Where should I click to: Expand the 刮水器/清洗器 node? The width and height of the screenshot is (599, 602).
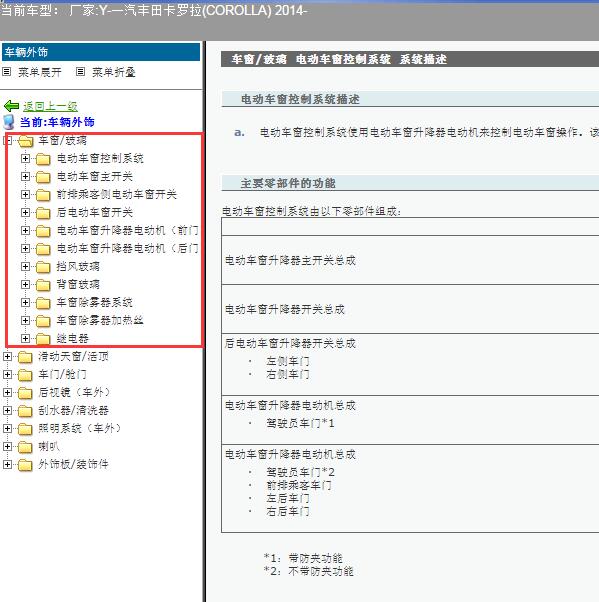click(7, 410)
